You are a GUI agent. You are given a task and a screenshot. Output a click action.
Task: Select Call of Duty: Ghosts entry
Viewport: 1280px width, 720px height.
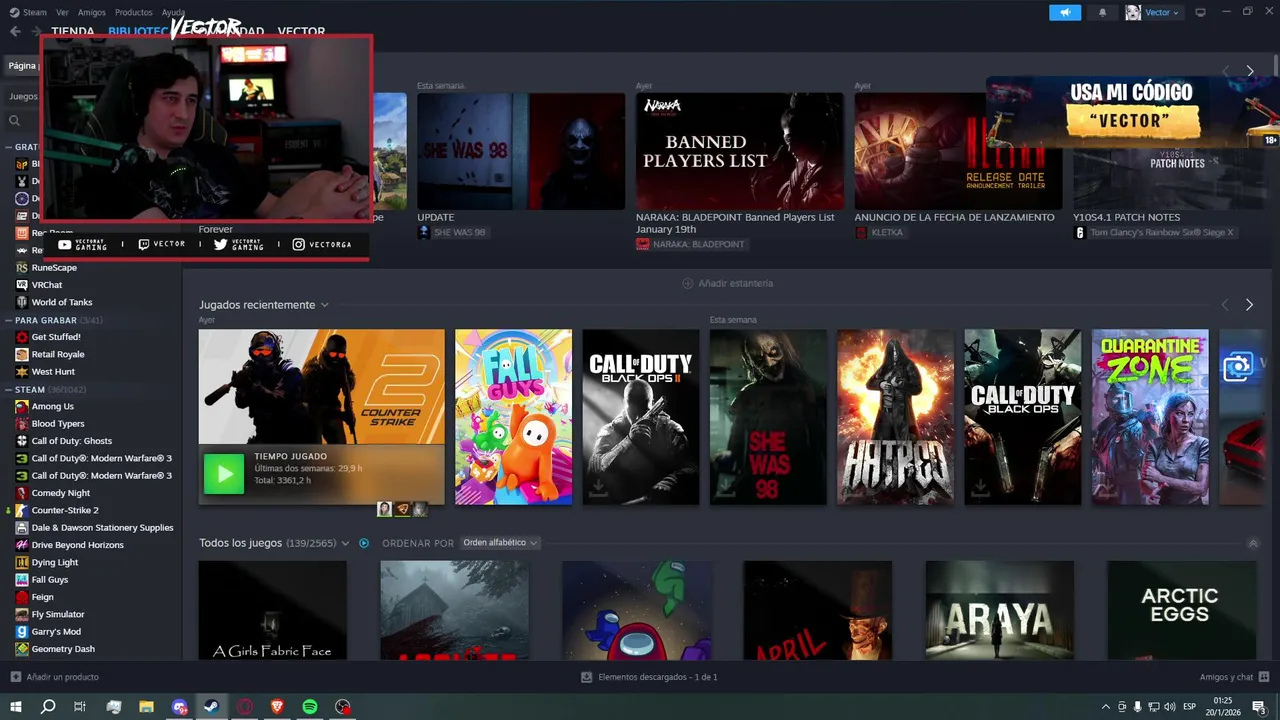(x=72, y=441)
